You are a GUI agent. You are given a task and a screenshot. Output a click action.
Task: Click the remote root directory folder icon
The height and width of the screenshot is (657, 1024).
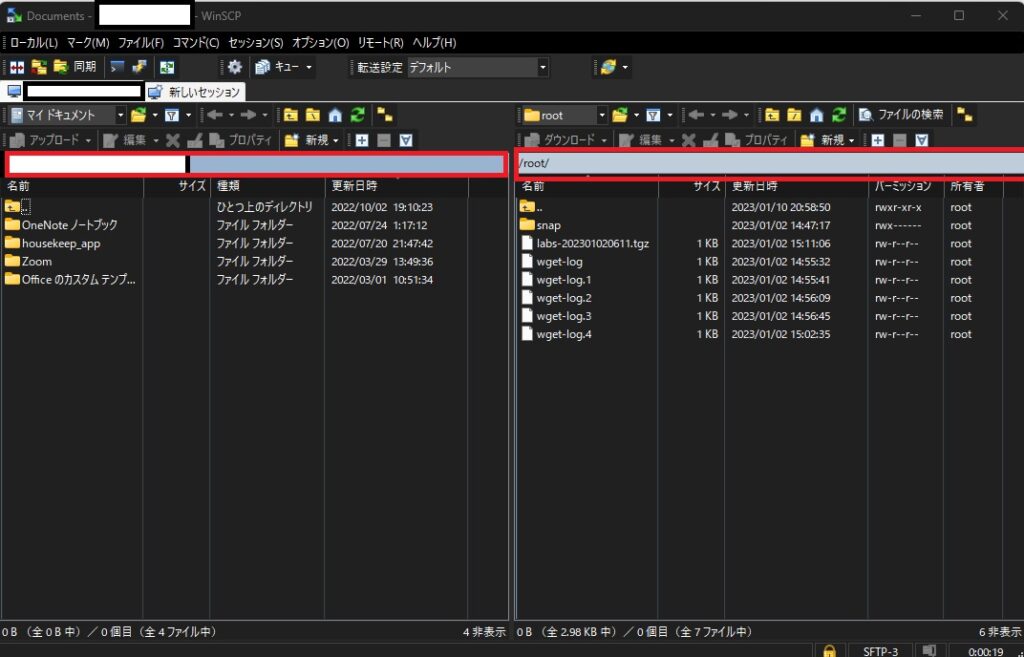coord(795,115)
